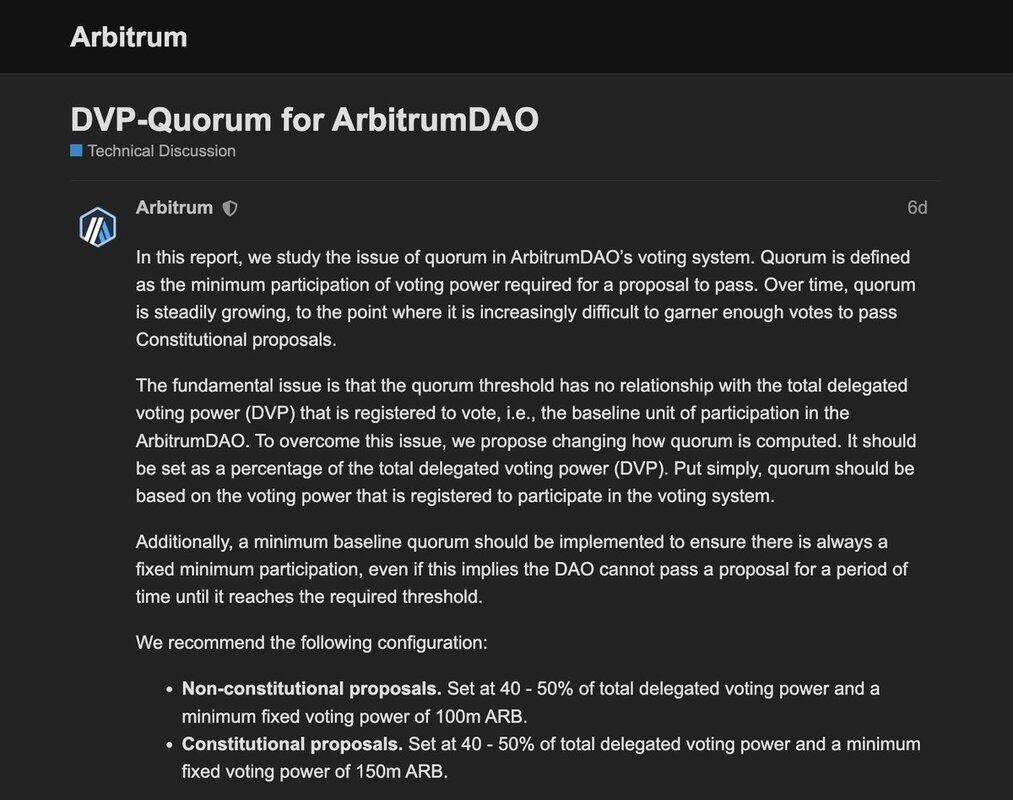
Task: Click the Arbitrum poster username
Action: pos(174,207)
